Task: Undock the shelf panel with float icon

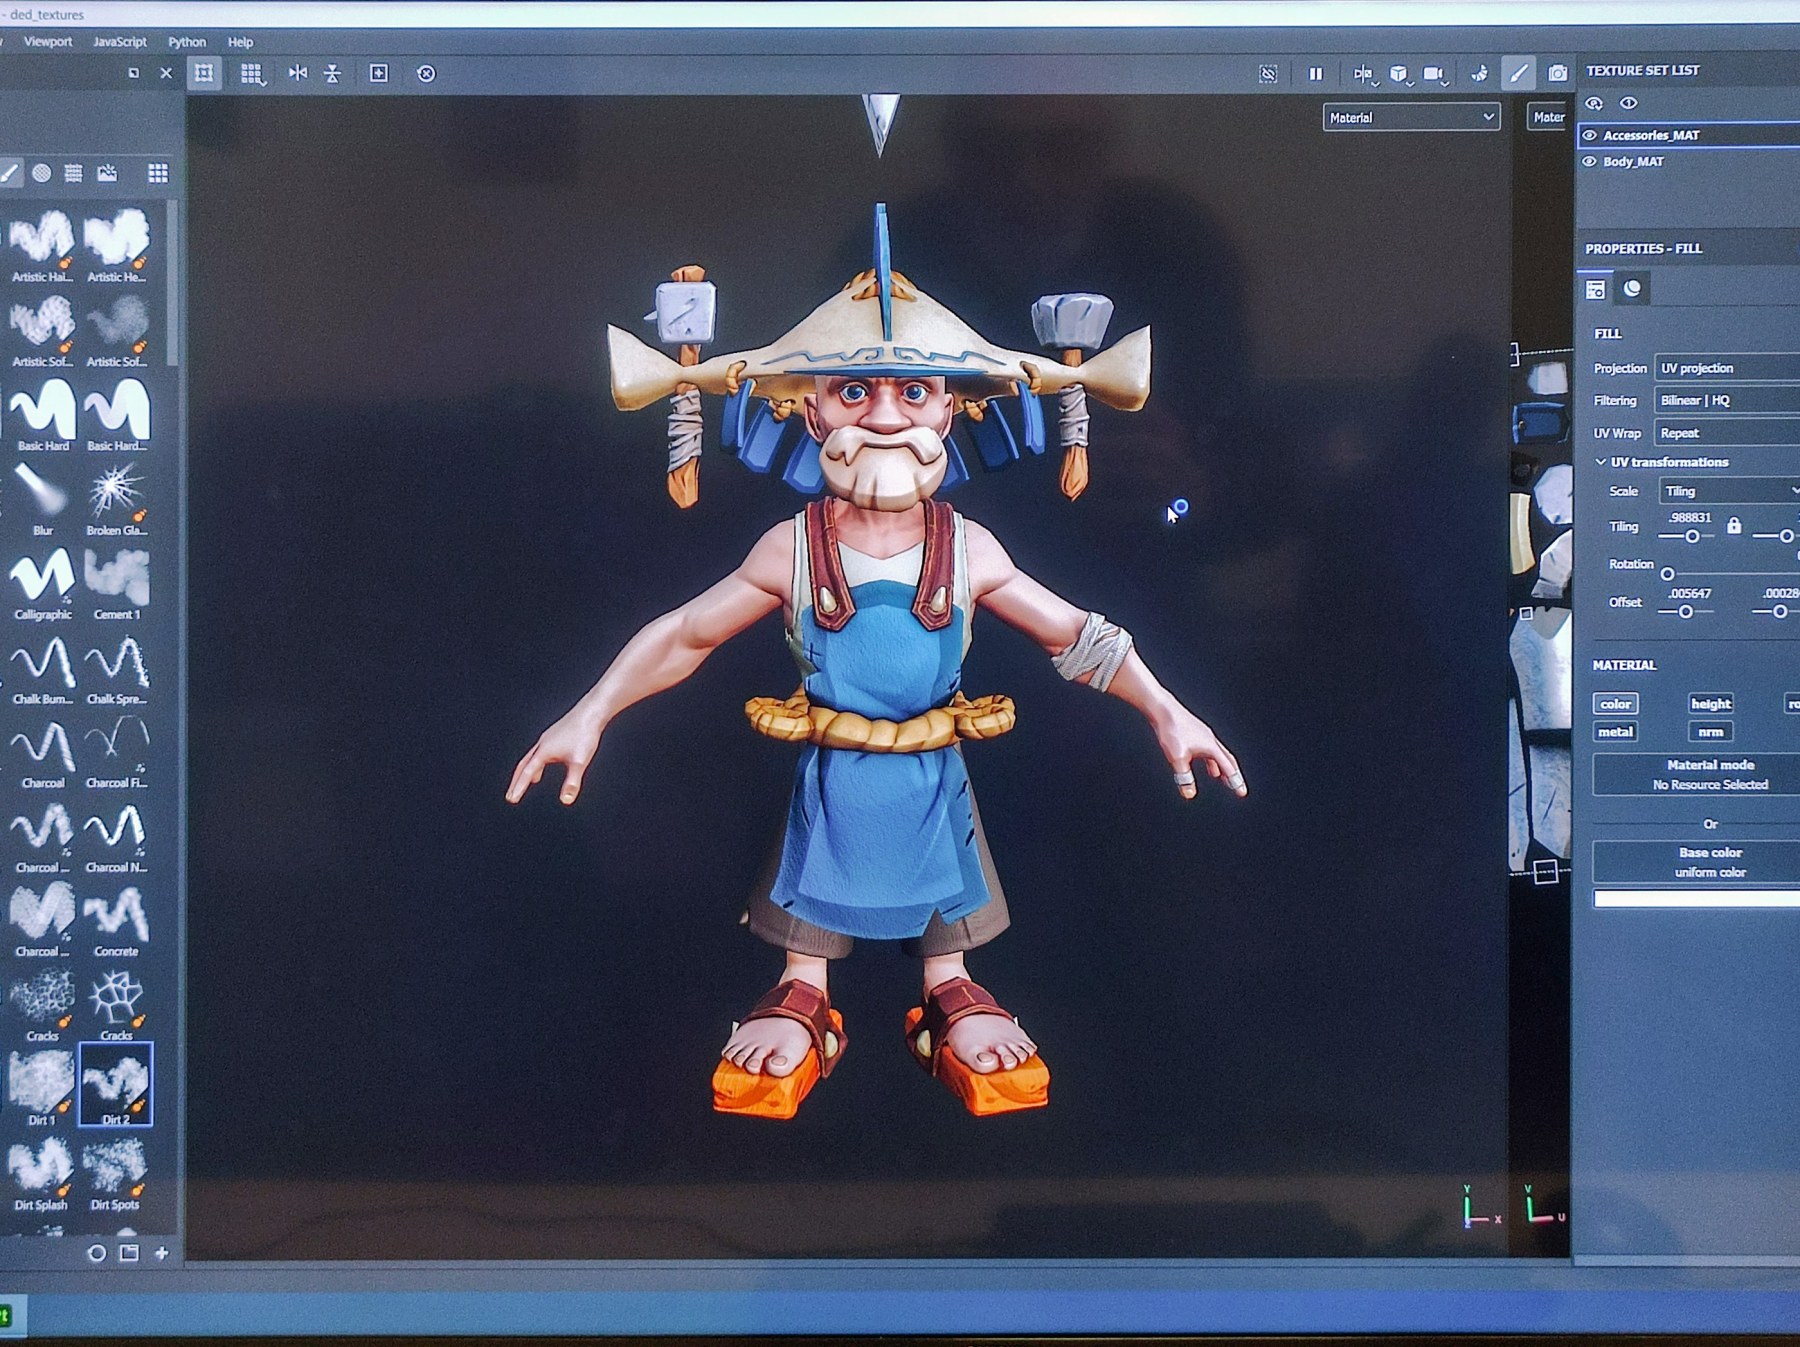Action: pos(134,73)
